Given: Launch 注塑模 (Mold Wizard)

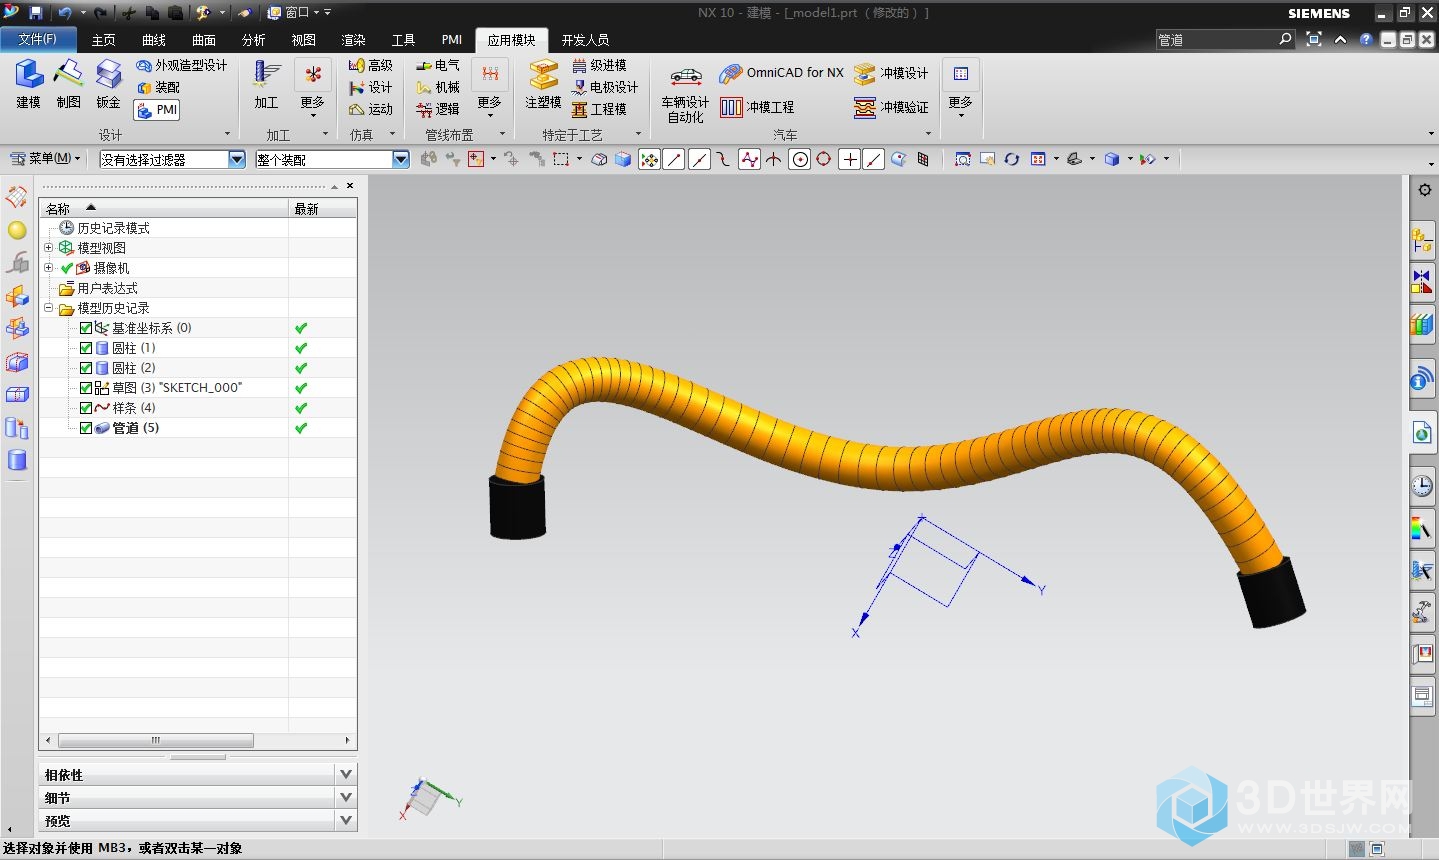Looking at the screenshot, I should point(543,84).
